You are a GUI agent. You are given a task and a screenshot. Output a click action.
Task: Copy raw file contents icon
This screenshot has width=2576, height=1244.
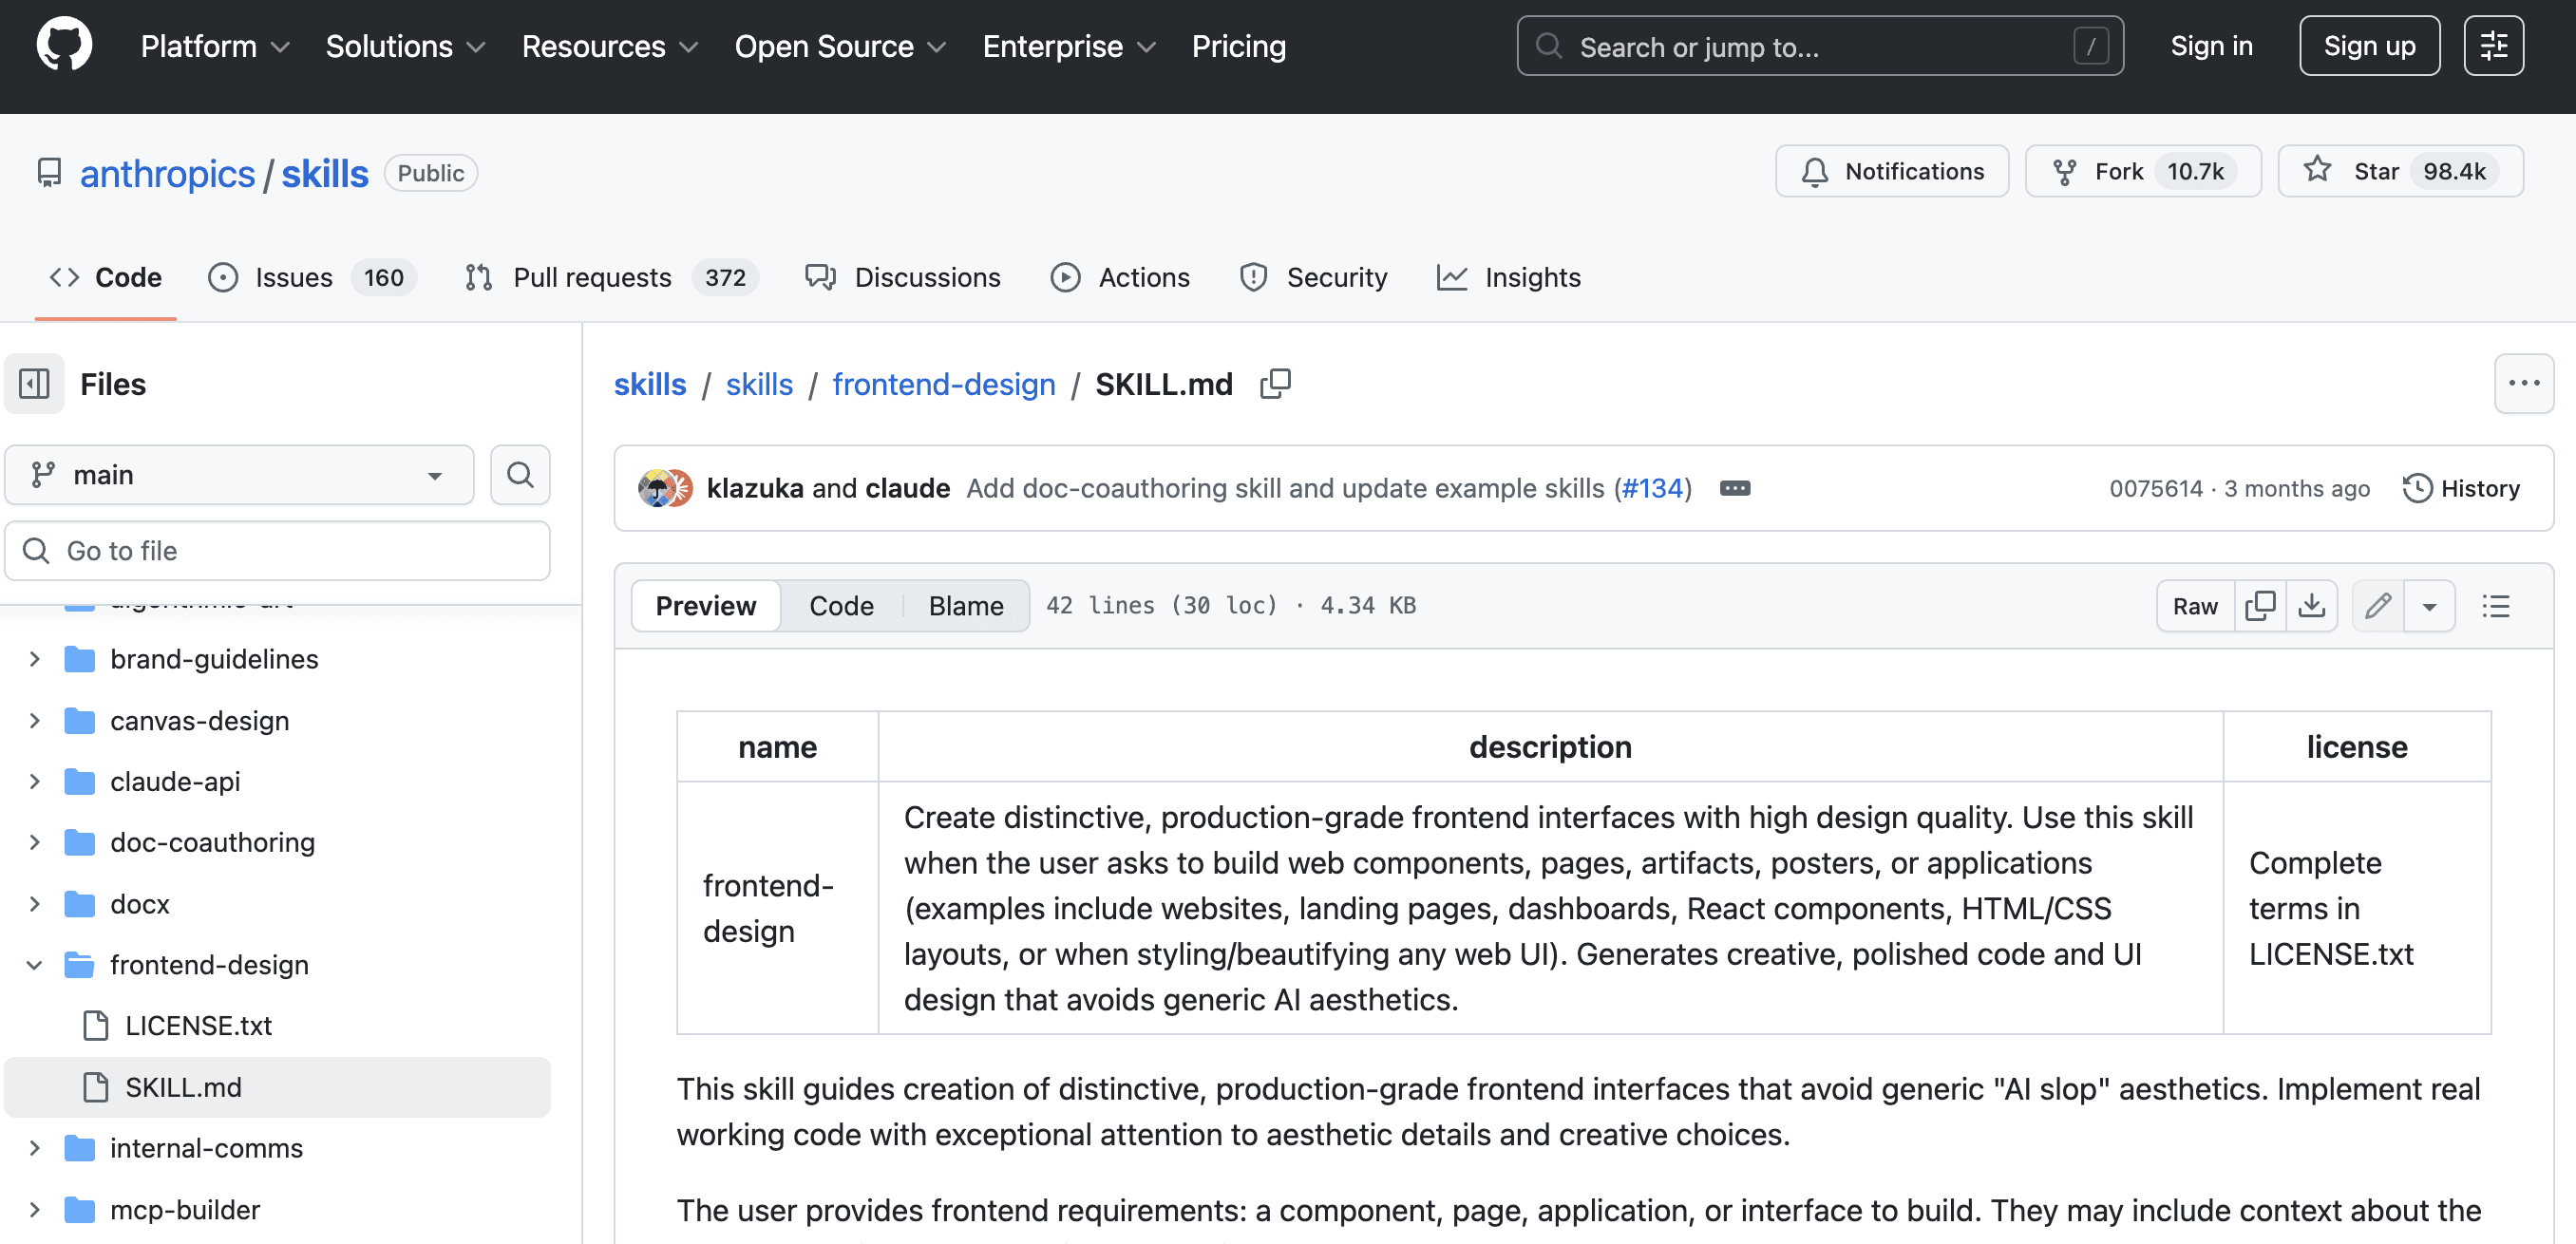tap(2260, 606)
